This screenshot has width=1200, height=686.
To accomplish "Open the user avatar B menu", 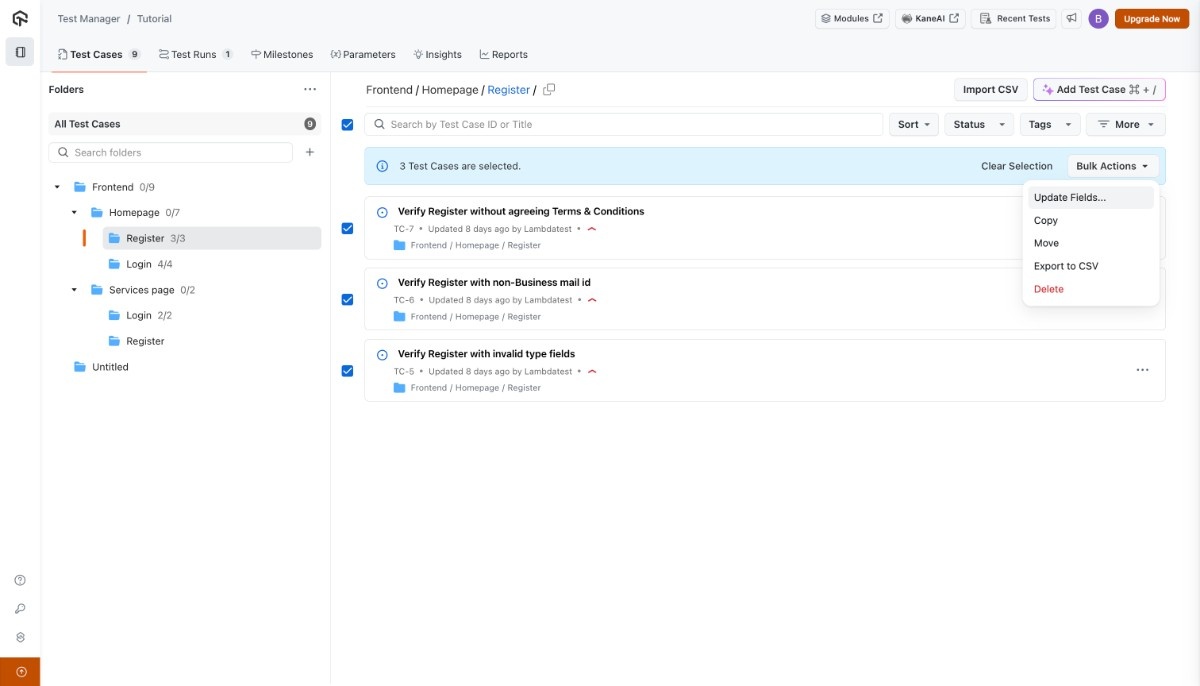I will (1098, 19).
